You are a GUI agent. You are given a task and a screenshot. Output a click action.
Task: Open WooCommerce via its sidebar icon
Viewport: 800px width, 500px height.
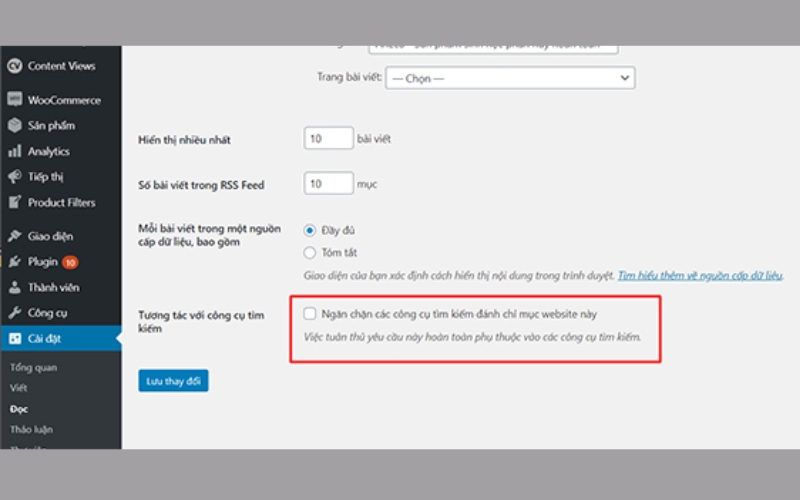(14, 100)
